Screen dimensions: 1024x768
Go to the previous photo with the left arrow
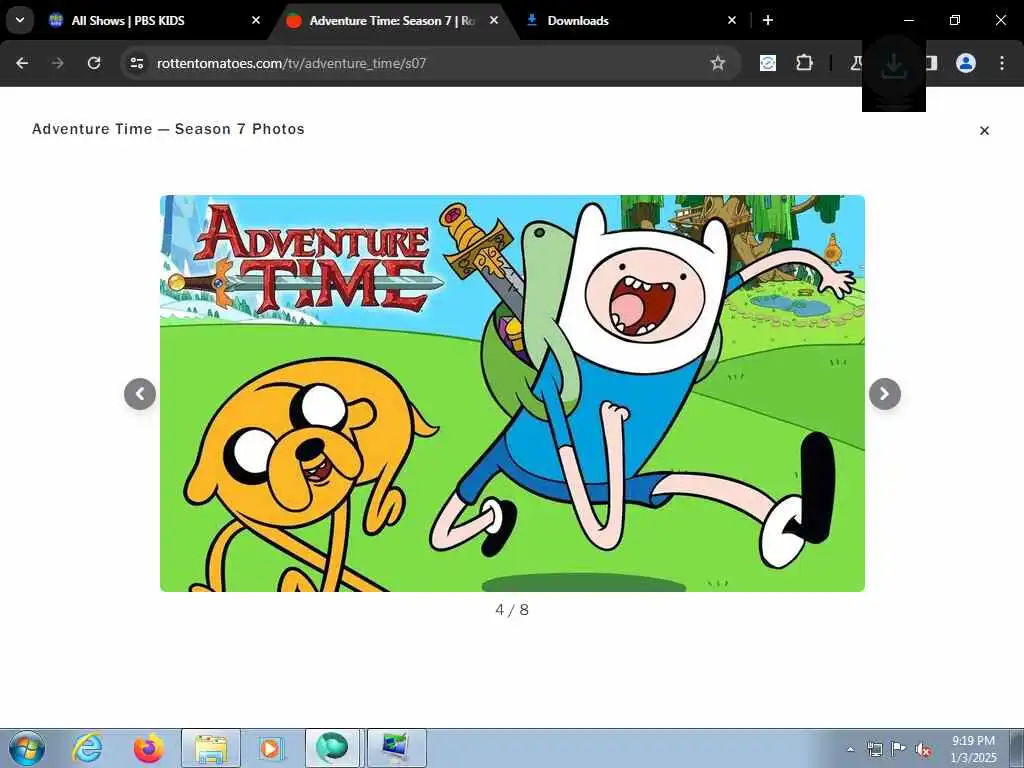tap(140, 394)
